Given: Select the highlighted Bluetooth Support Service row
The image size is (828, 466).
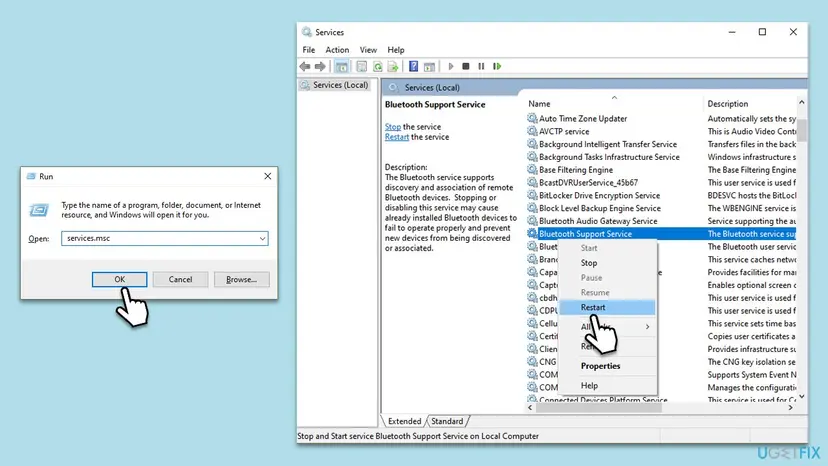Looking at the screenshot, I should (x=661, y=234).
